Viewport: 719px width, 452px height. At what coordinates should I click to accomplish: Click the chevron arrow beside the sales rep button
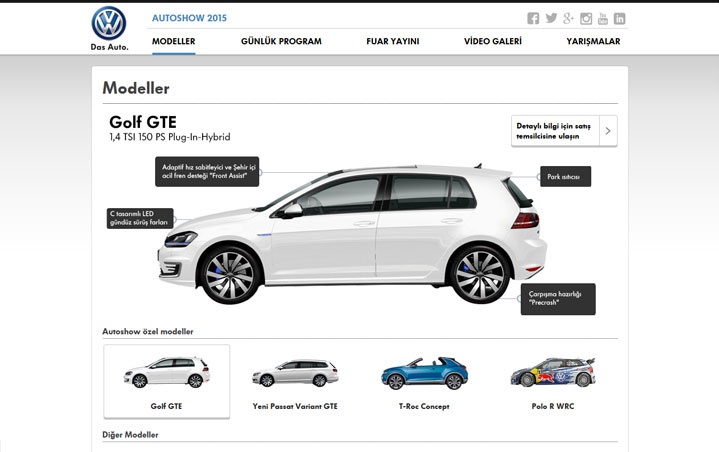pos(608,131)
